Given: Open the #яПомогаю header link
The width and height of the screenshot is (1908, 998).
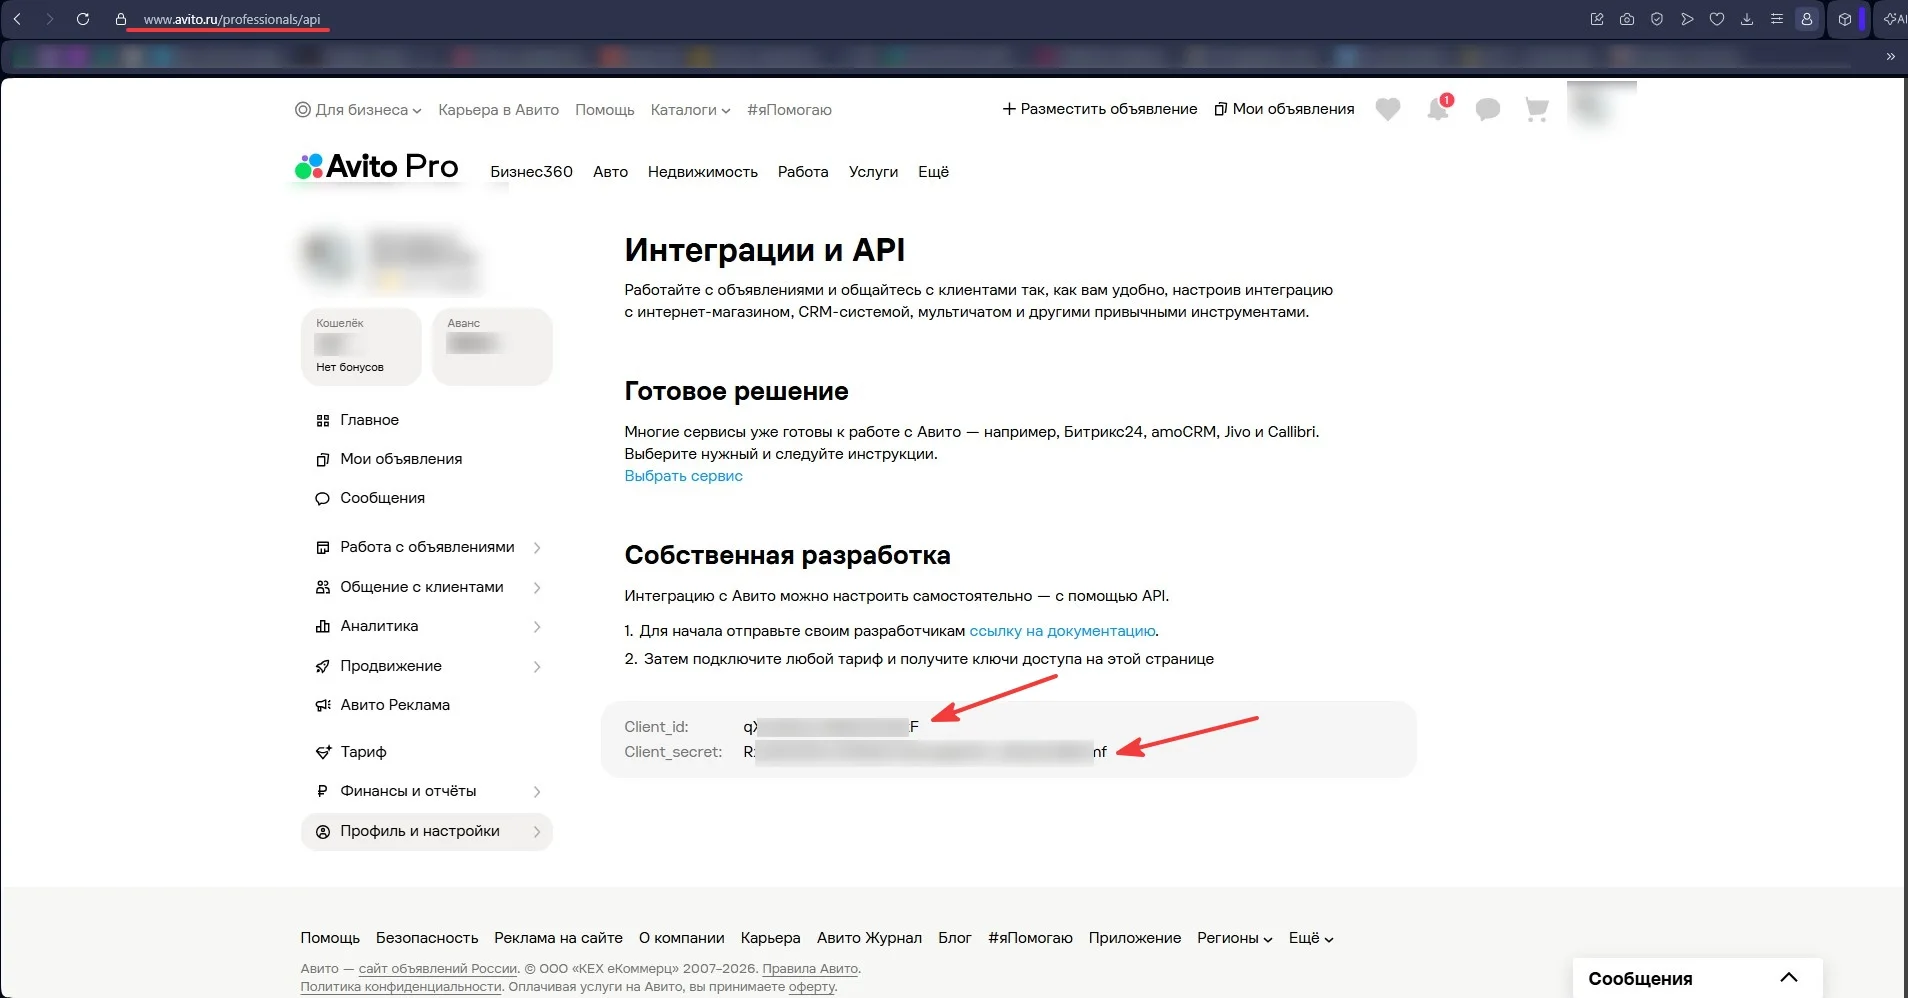Looking at the screenshot, I should coord(789,110).
